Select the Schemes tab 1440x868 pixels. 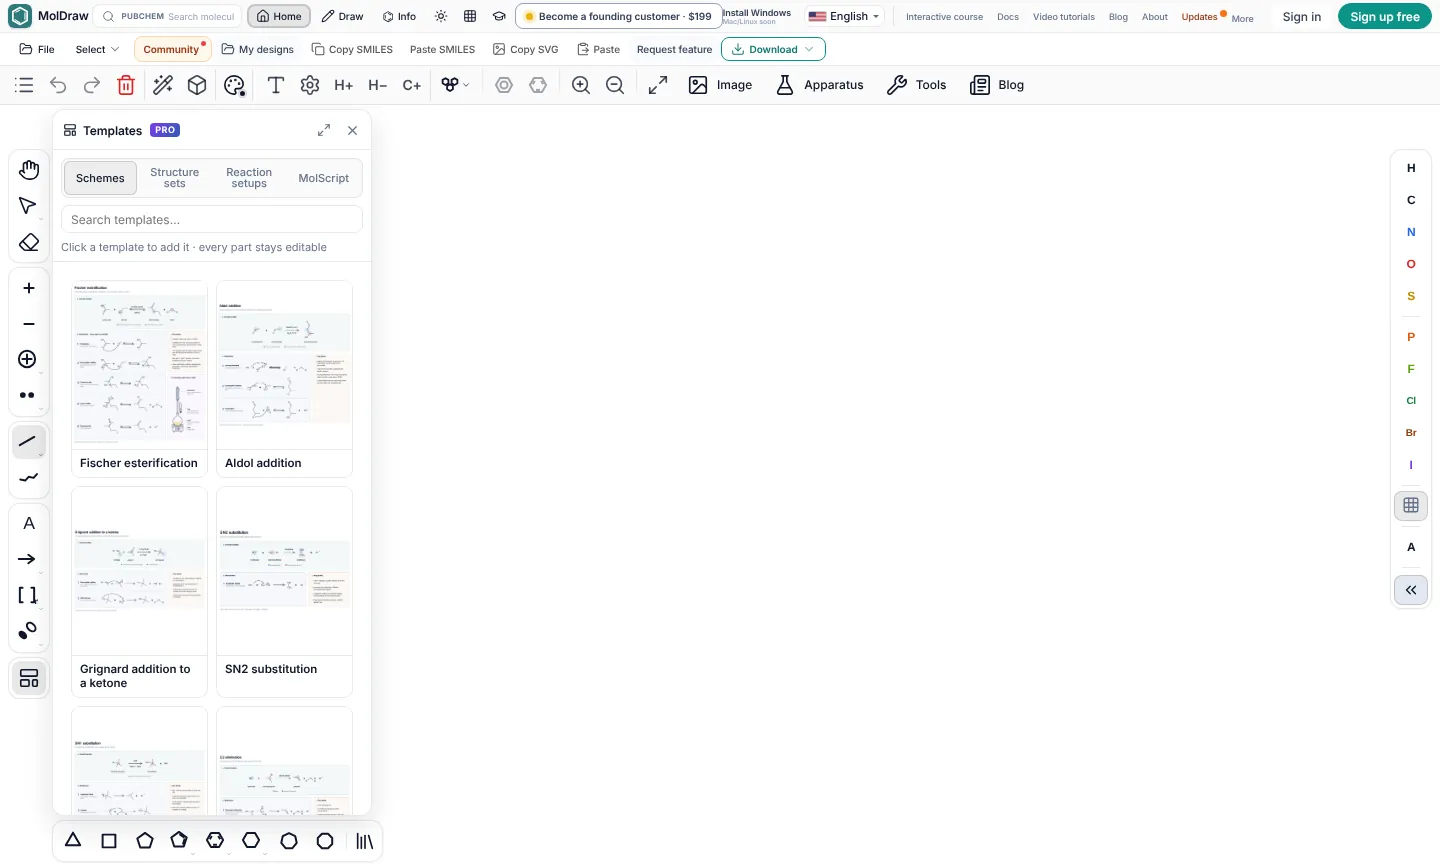100,178
